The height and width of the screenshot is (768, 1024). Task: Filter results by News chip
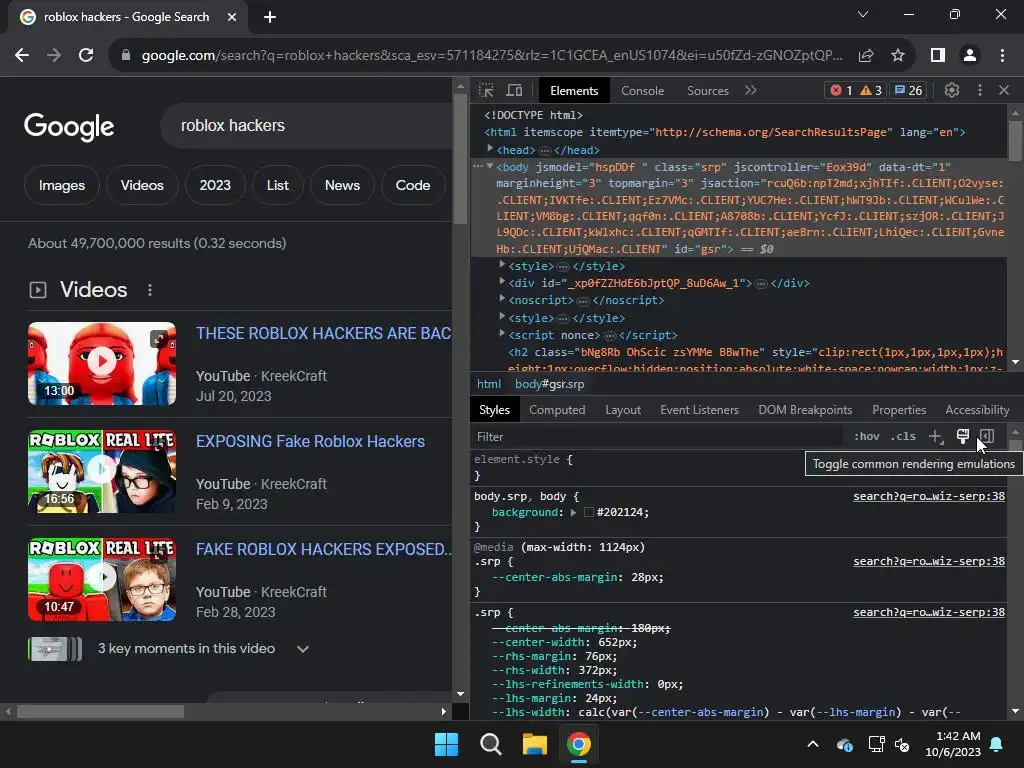click(342, 185)
